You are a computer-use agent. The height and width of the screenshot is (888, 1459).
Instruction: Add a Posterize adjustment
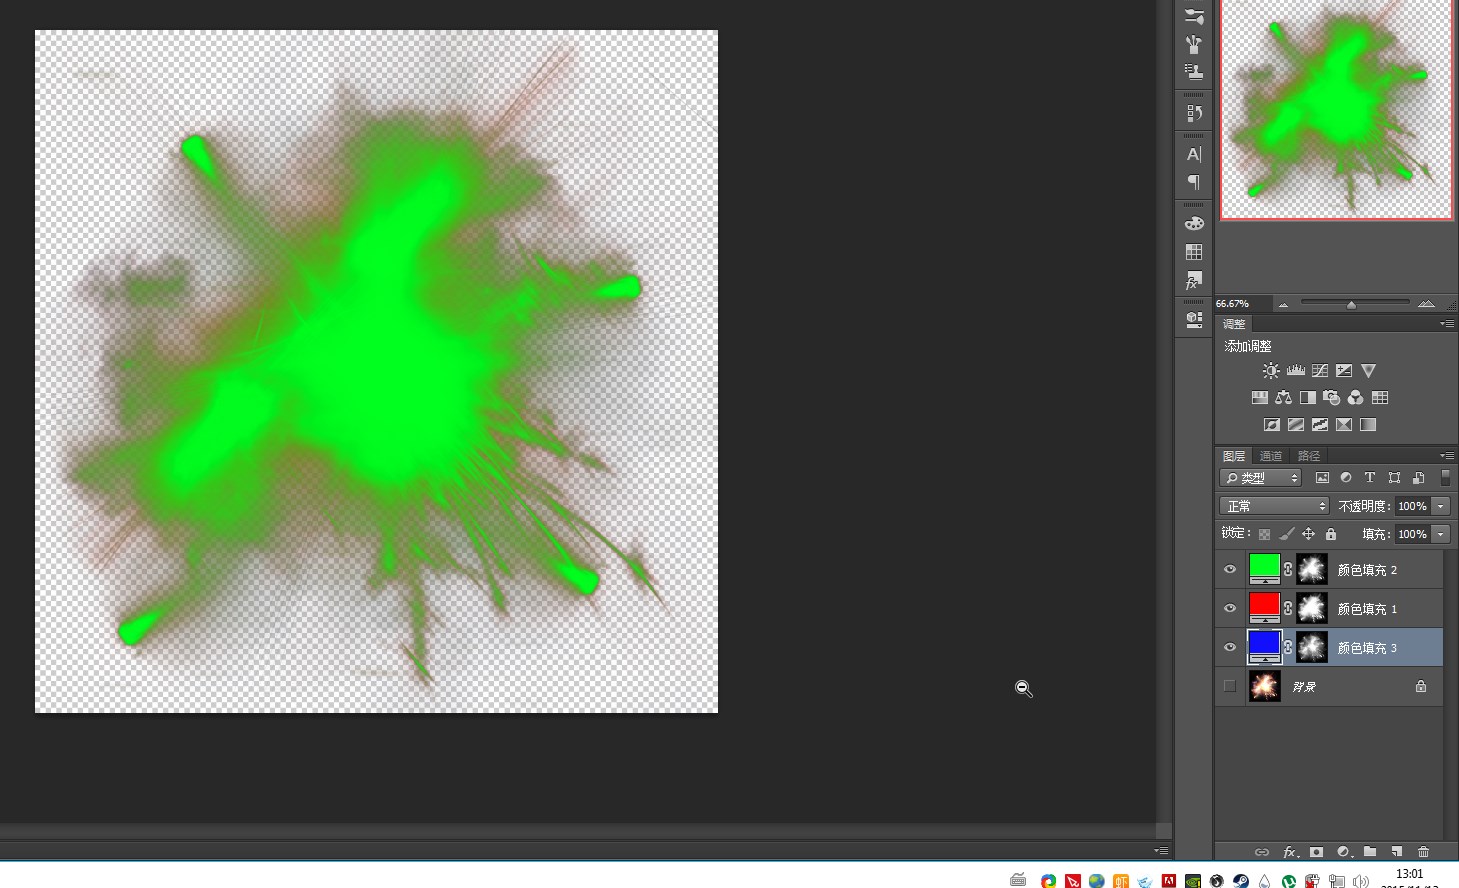click(x=1296, y=425)
